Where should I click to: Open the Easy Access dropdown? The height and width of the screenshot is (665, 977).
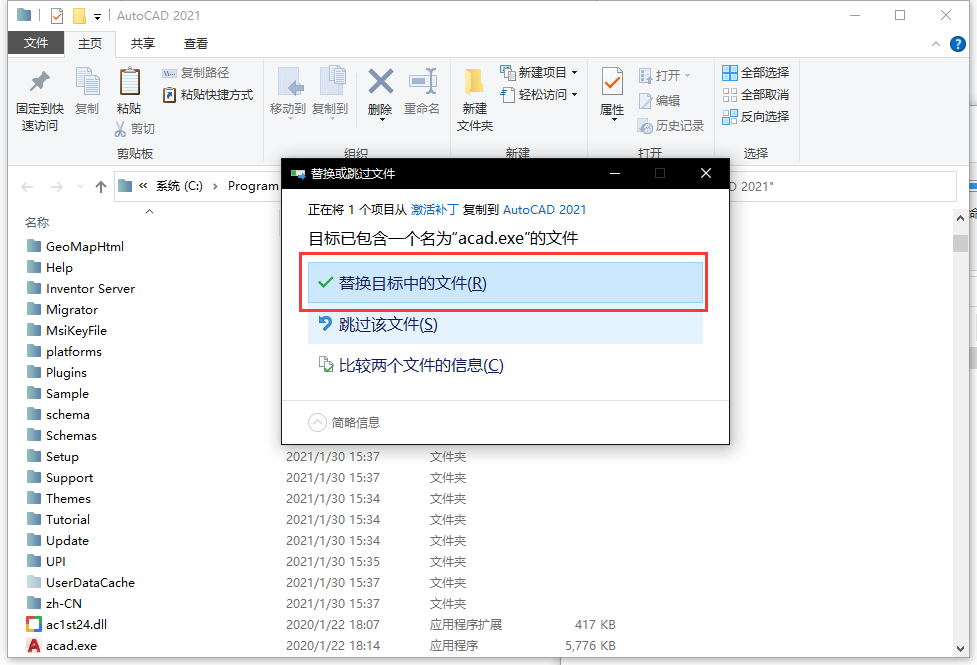click(574, 95)
